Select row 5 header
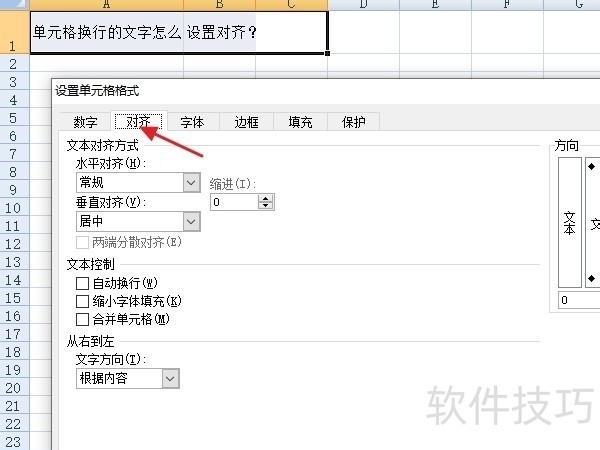Viewport: 600px width, 450px height. (15, 117)
